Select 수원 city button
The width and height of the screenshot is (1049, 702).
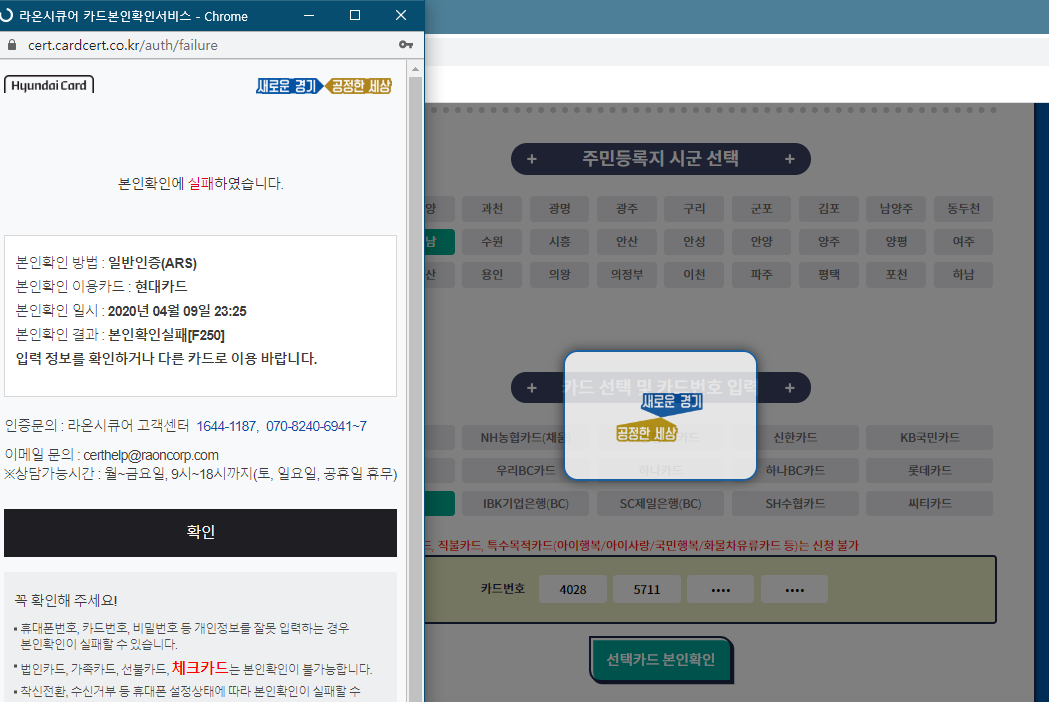click(492, 242)
